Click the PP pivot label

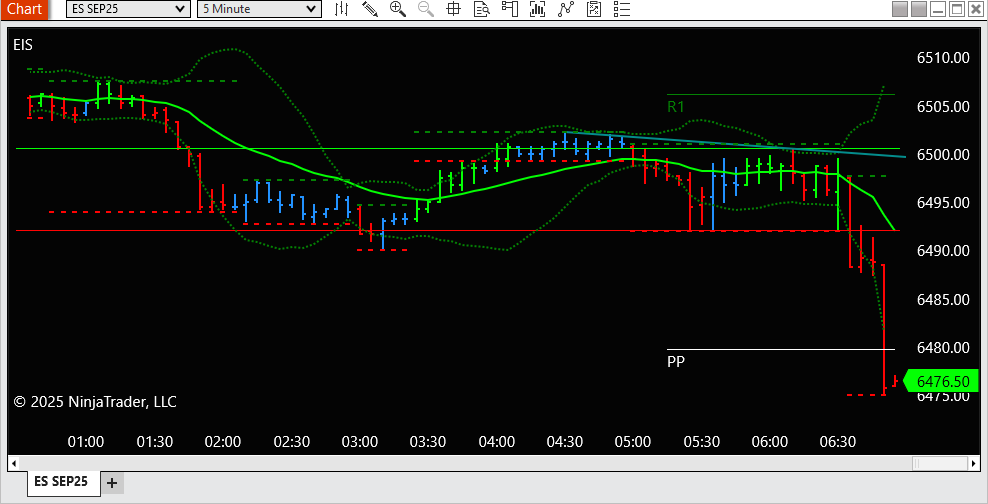click(675, 362)
